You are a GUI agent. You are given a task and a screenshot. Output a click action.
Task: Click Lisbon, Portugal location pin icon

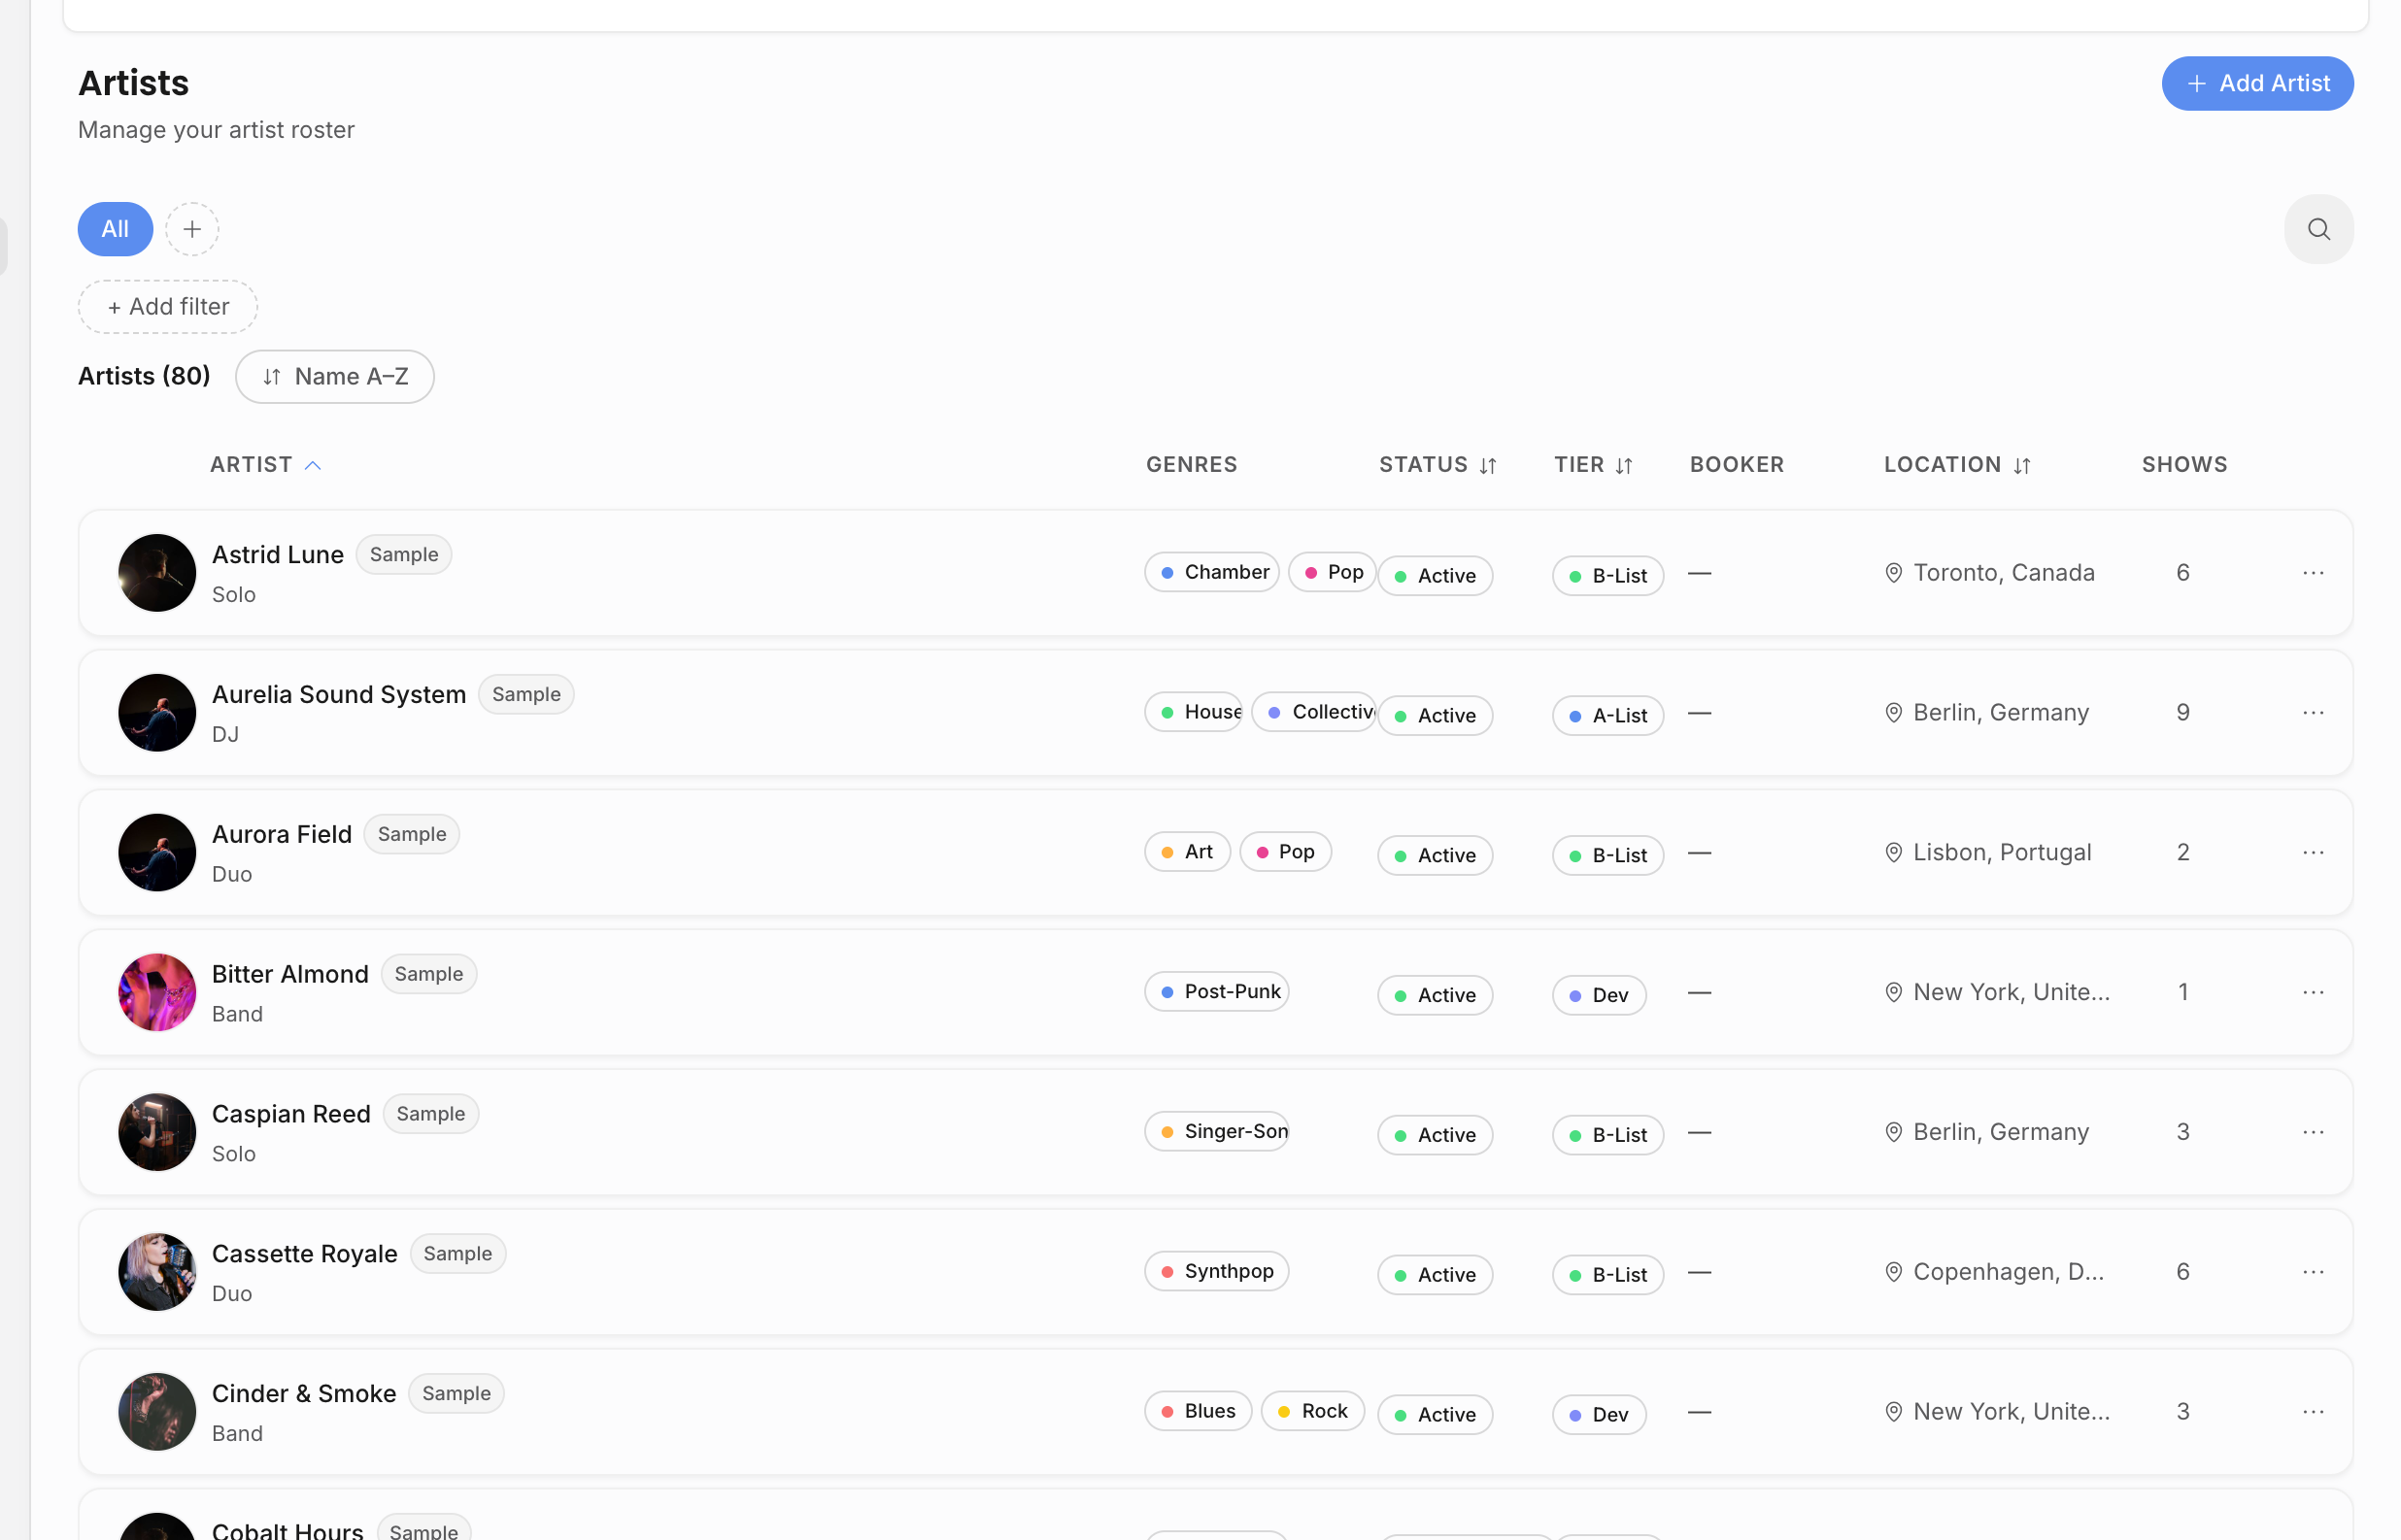pyautogui.click(x=1893, y=853)
